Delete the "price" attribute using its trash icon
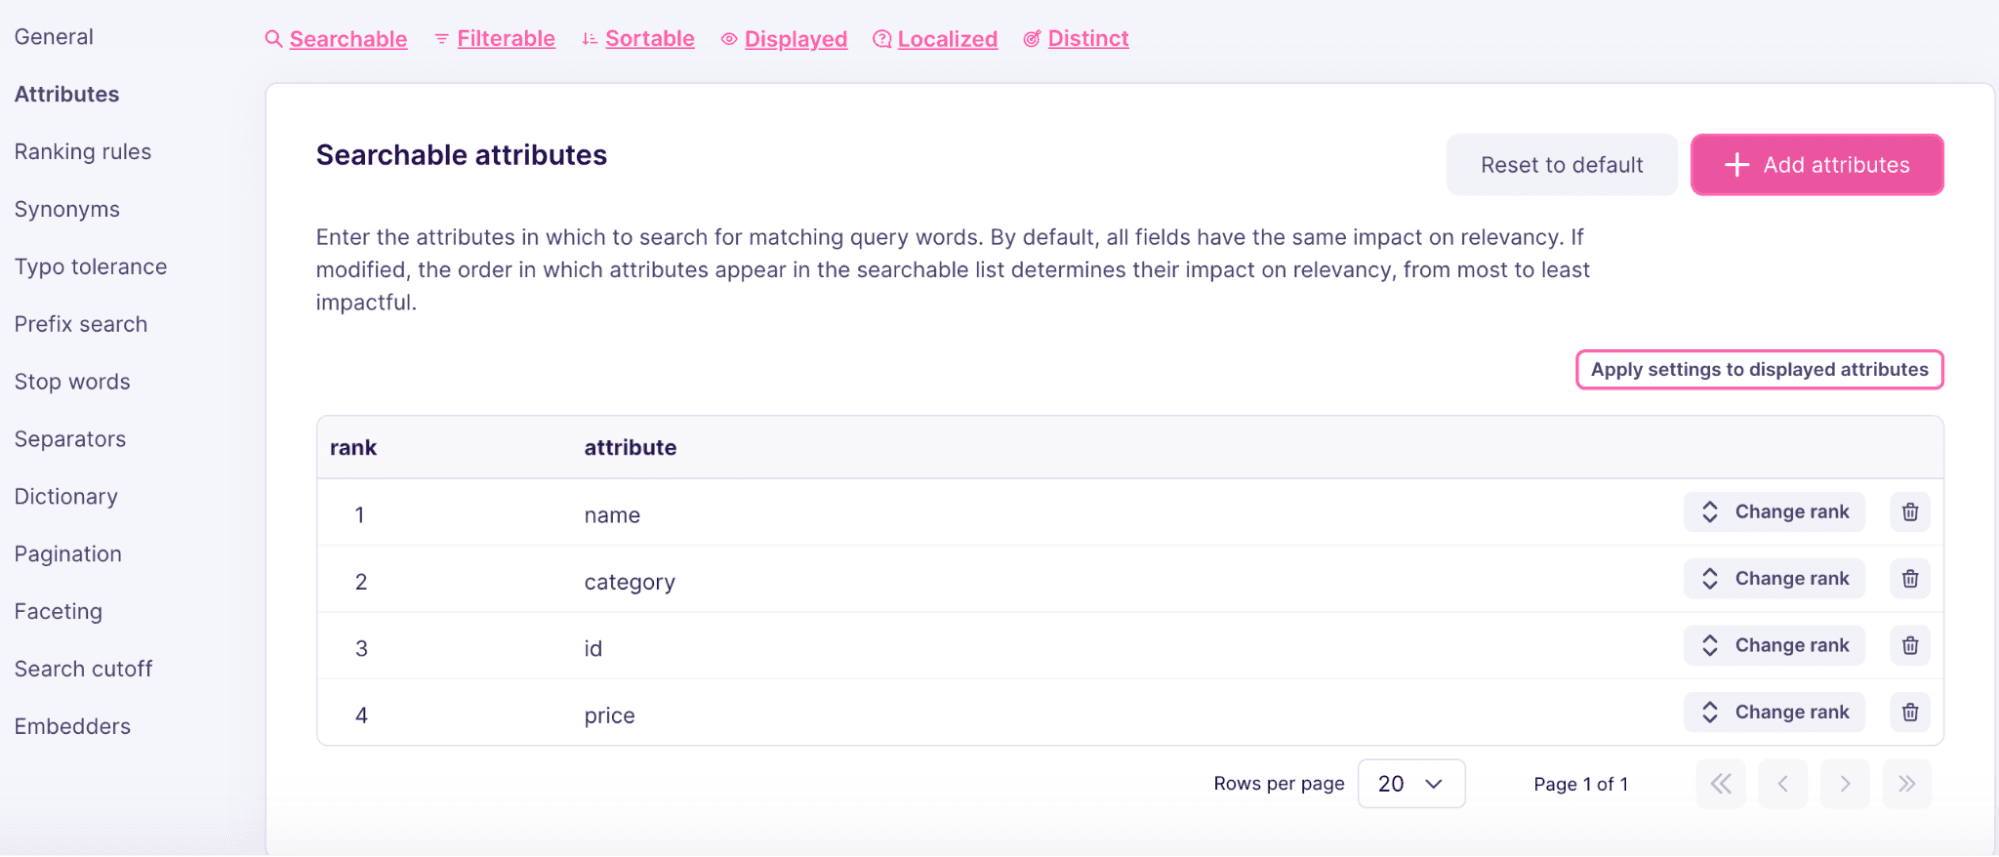Image resolution: width=1999 pixels, height=857 pixels. (1909, 712)
